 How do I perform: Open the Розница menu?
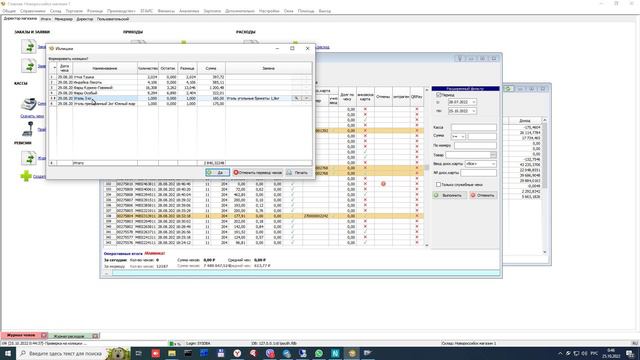coord(95,11)
